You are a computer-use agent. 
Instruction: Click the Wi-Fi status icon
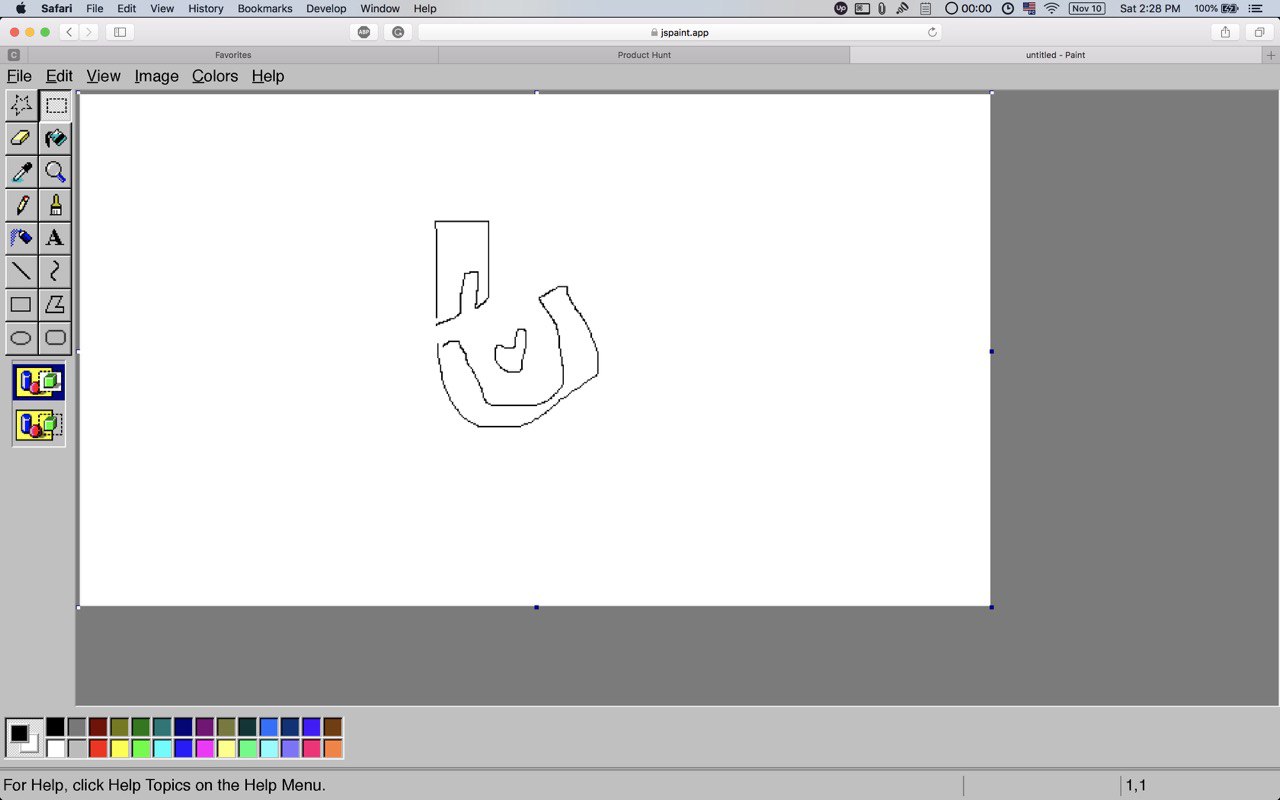1052,8
